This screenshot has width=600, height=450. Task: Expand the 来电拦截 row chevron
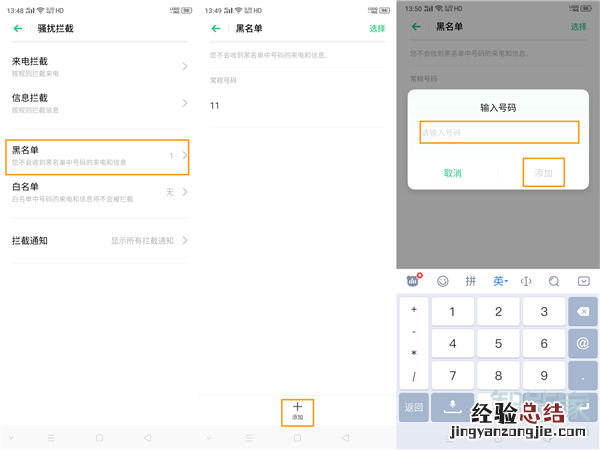click(185, 66)
